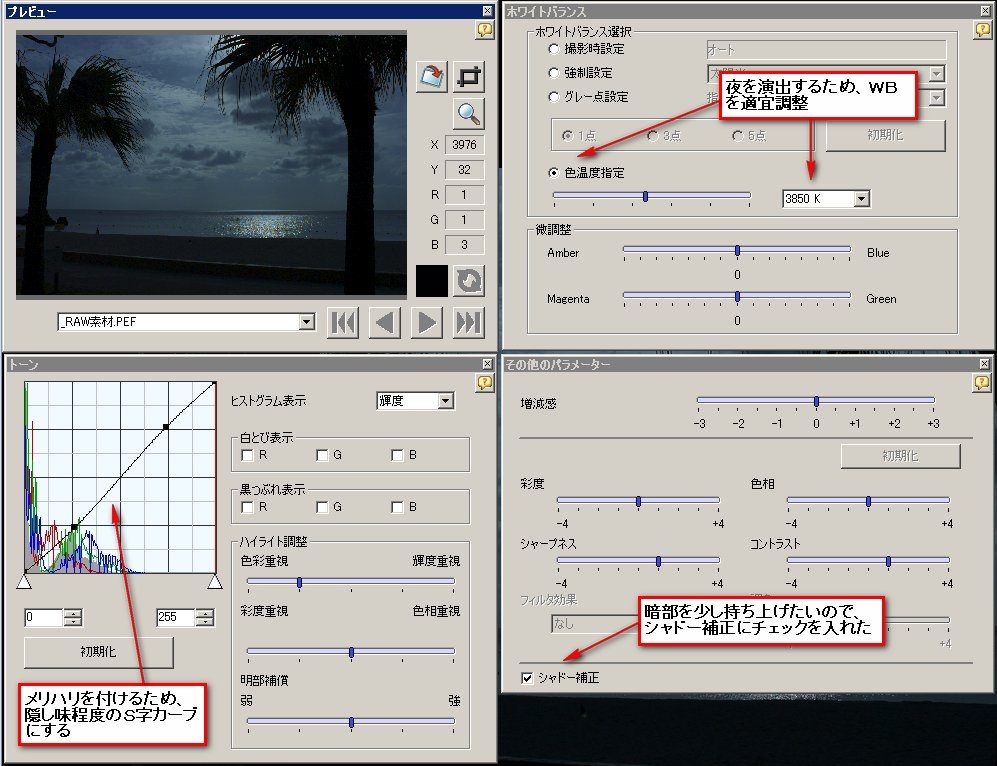Image resolution: width=997 pixels, height=766 pixels.
Task: Jump to first image button
Action: 343,322
